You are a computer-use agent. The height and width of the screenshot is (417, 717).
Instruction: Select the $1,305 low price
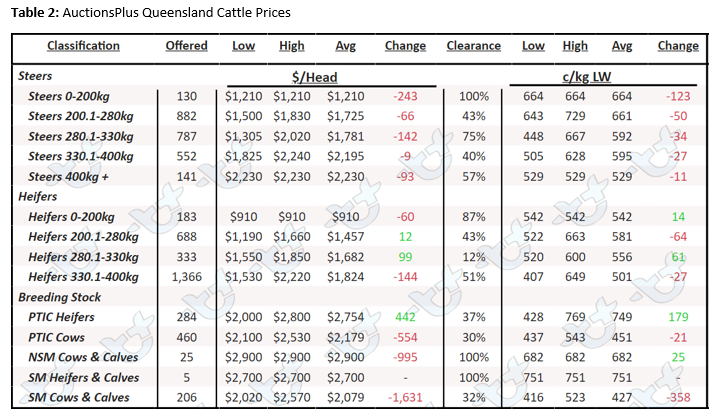click(x=243, y=136)
